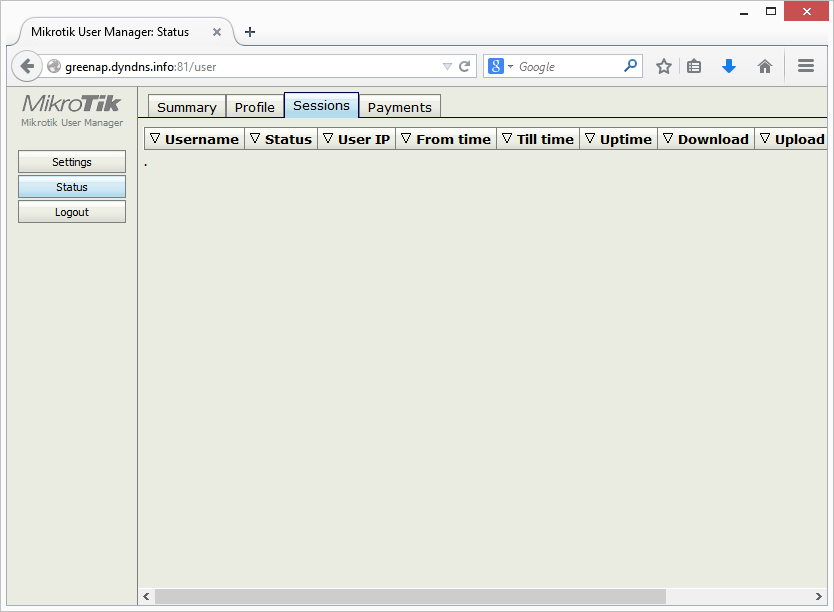Reload the page with the refresh icon
This screenshot has width=834, height=612.
[464, 66]
